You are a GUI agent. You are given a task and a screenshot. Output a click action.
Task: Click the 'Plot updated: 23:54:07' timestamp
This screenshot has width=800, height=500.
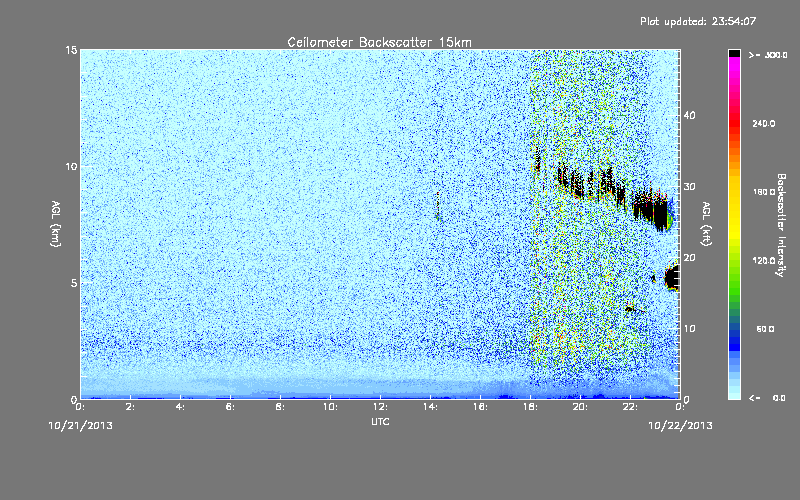[698, 21]
